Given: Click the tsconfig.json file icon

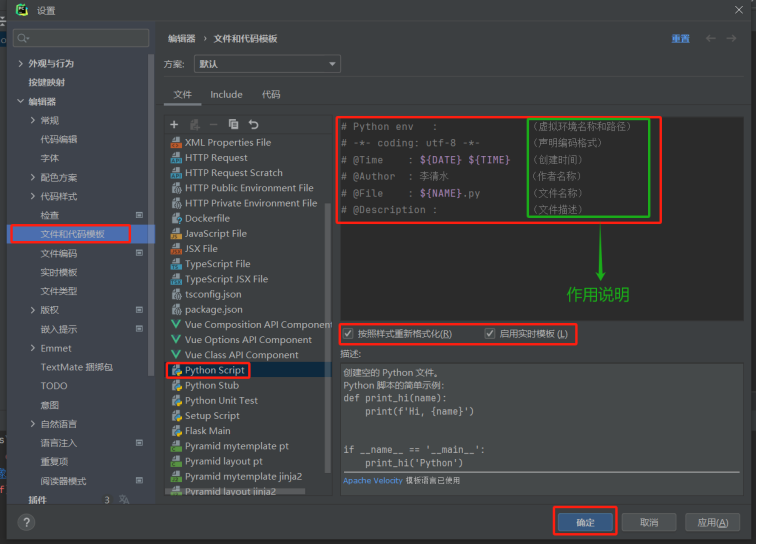Looking at the screenshot, I should 176,294.
